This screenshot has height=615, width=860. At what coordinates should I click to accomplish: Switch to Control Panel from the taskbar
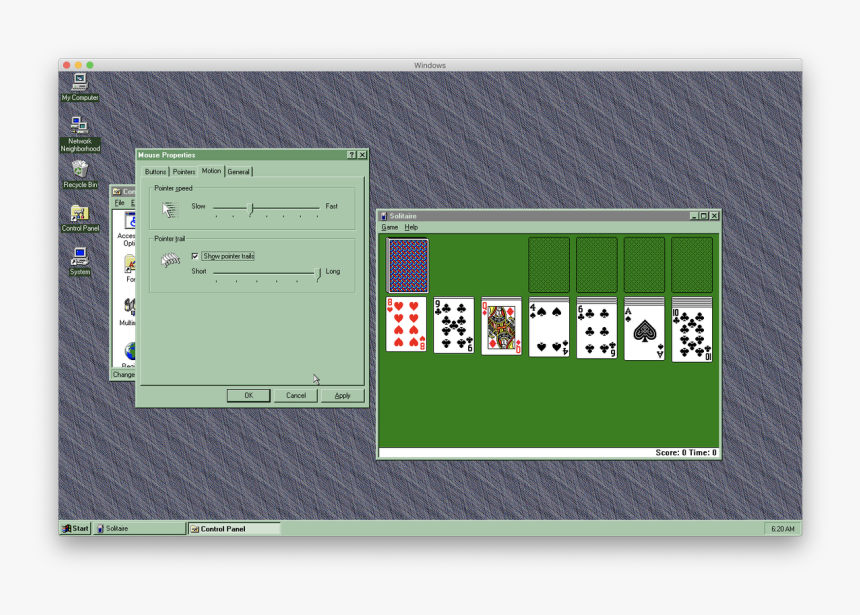[x=234, y=528]
